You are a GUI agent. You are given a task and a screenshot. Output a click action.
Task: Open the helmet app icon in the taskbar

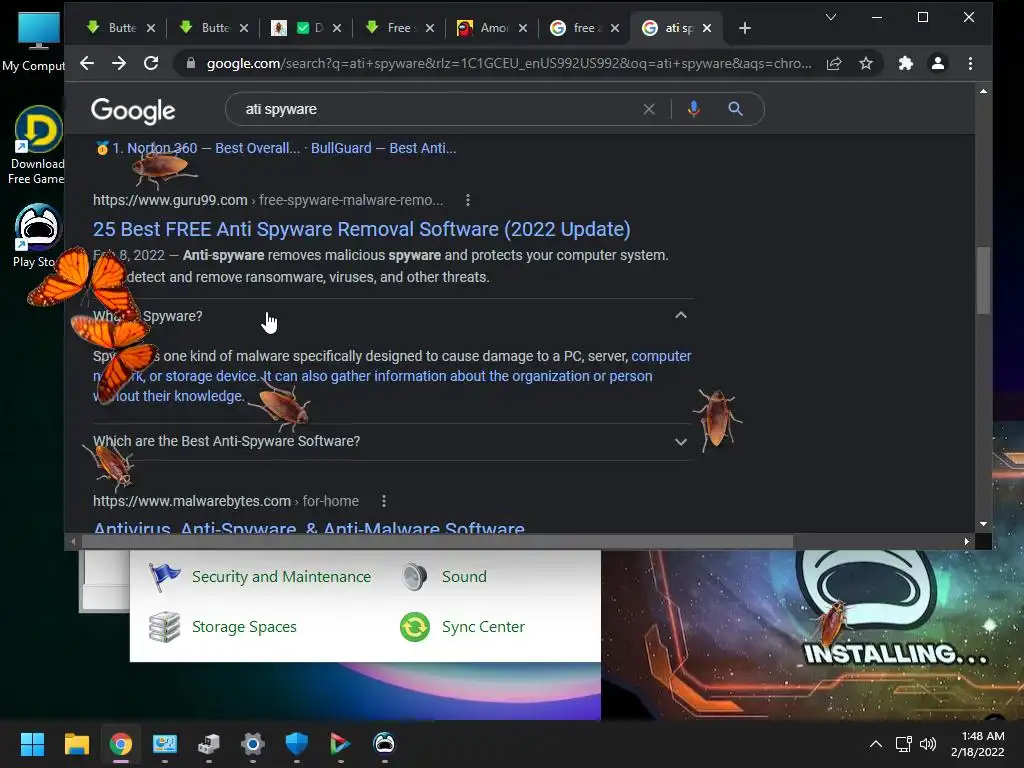point(384,744)
